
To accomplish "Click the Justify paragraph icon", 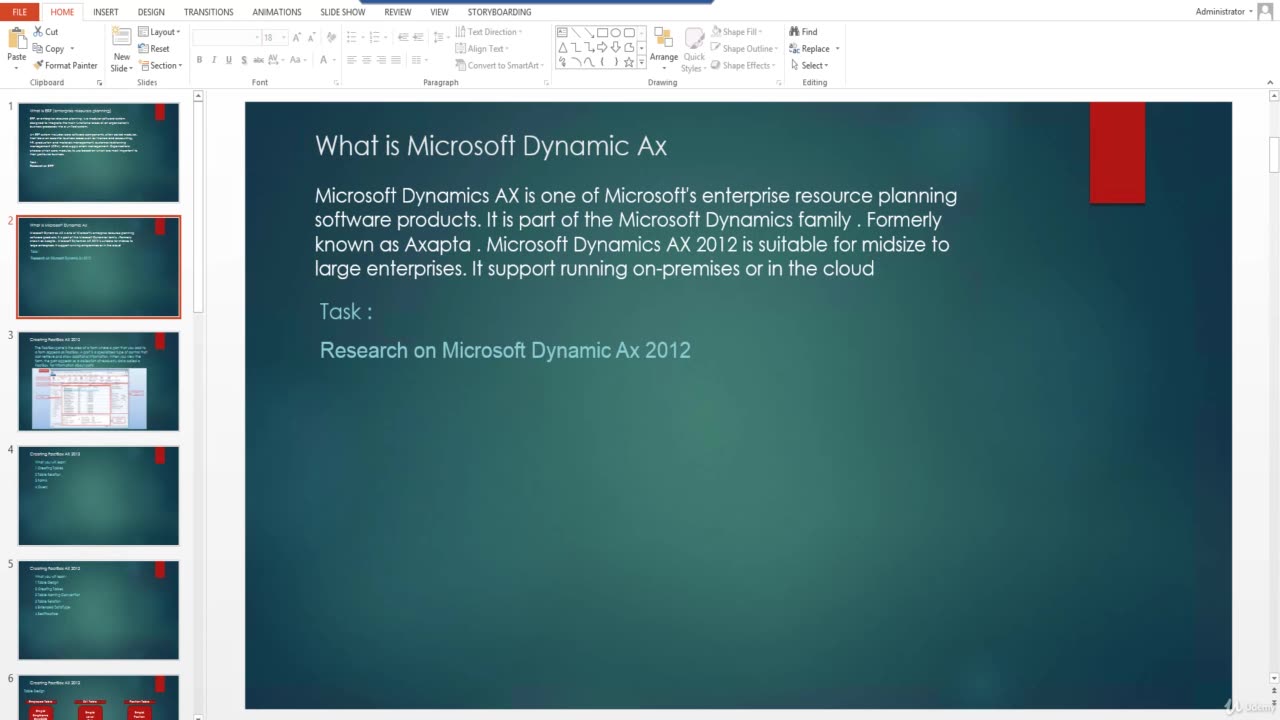I will [396, 60].
